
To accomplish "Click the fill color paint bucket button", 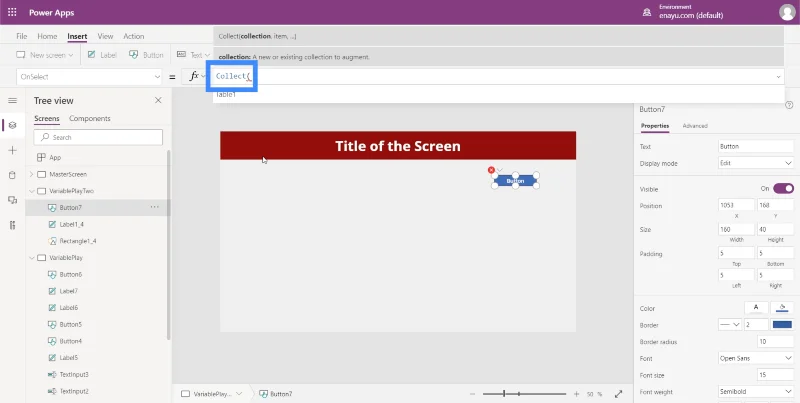I will click(782, 308).
